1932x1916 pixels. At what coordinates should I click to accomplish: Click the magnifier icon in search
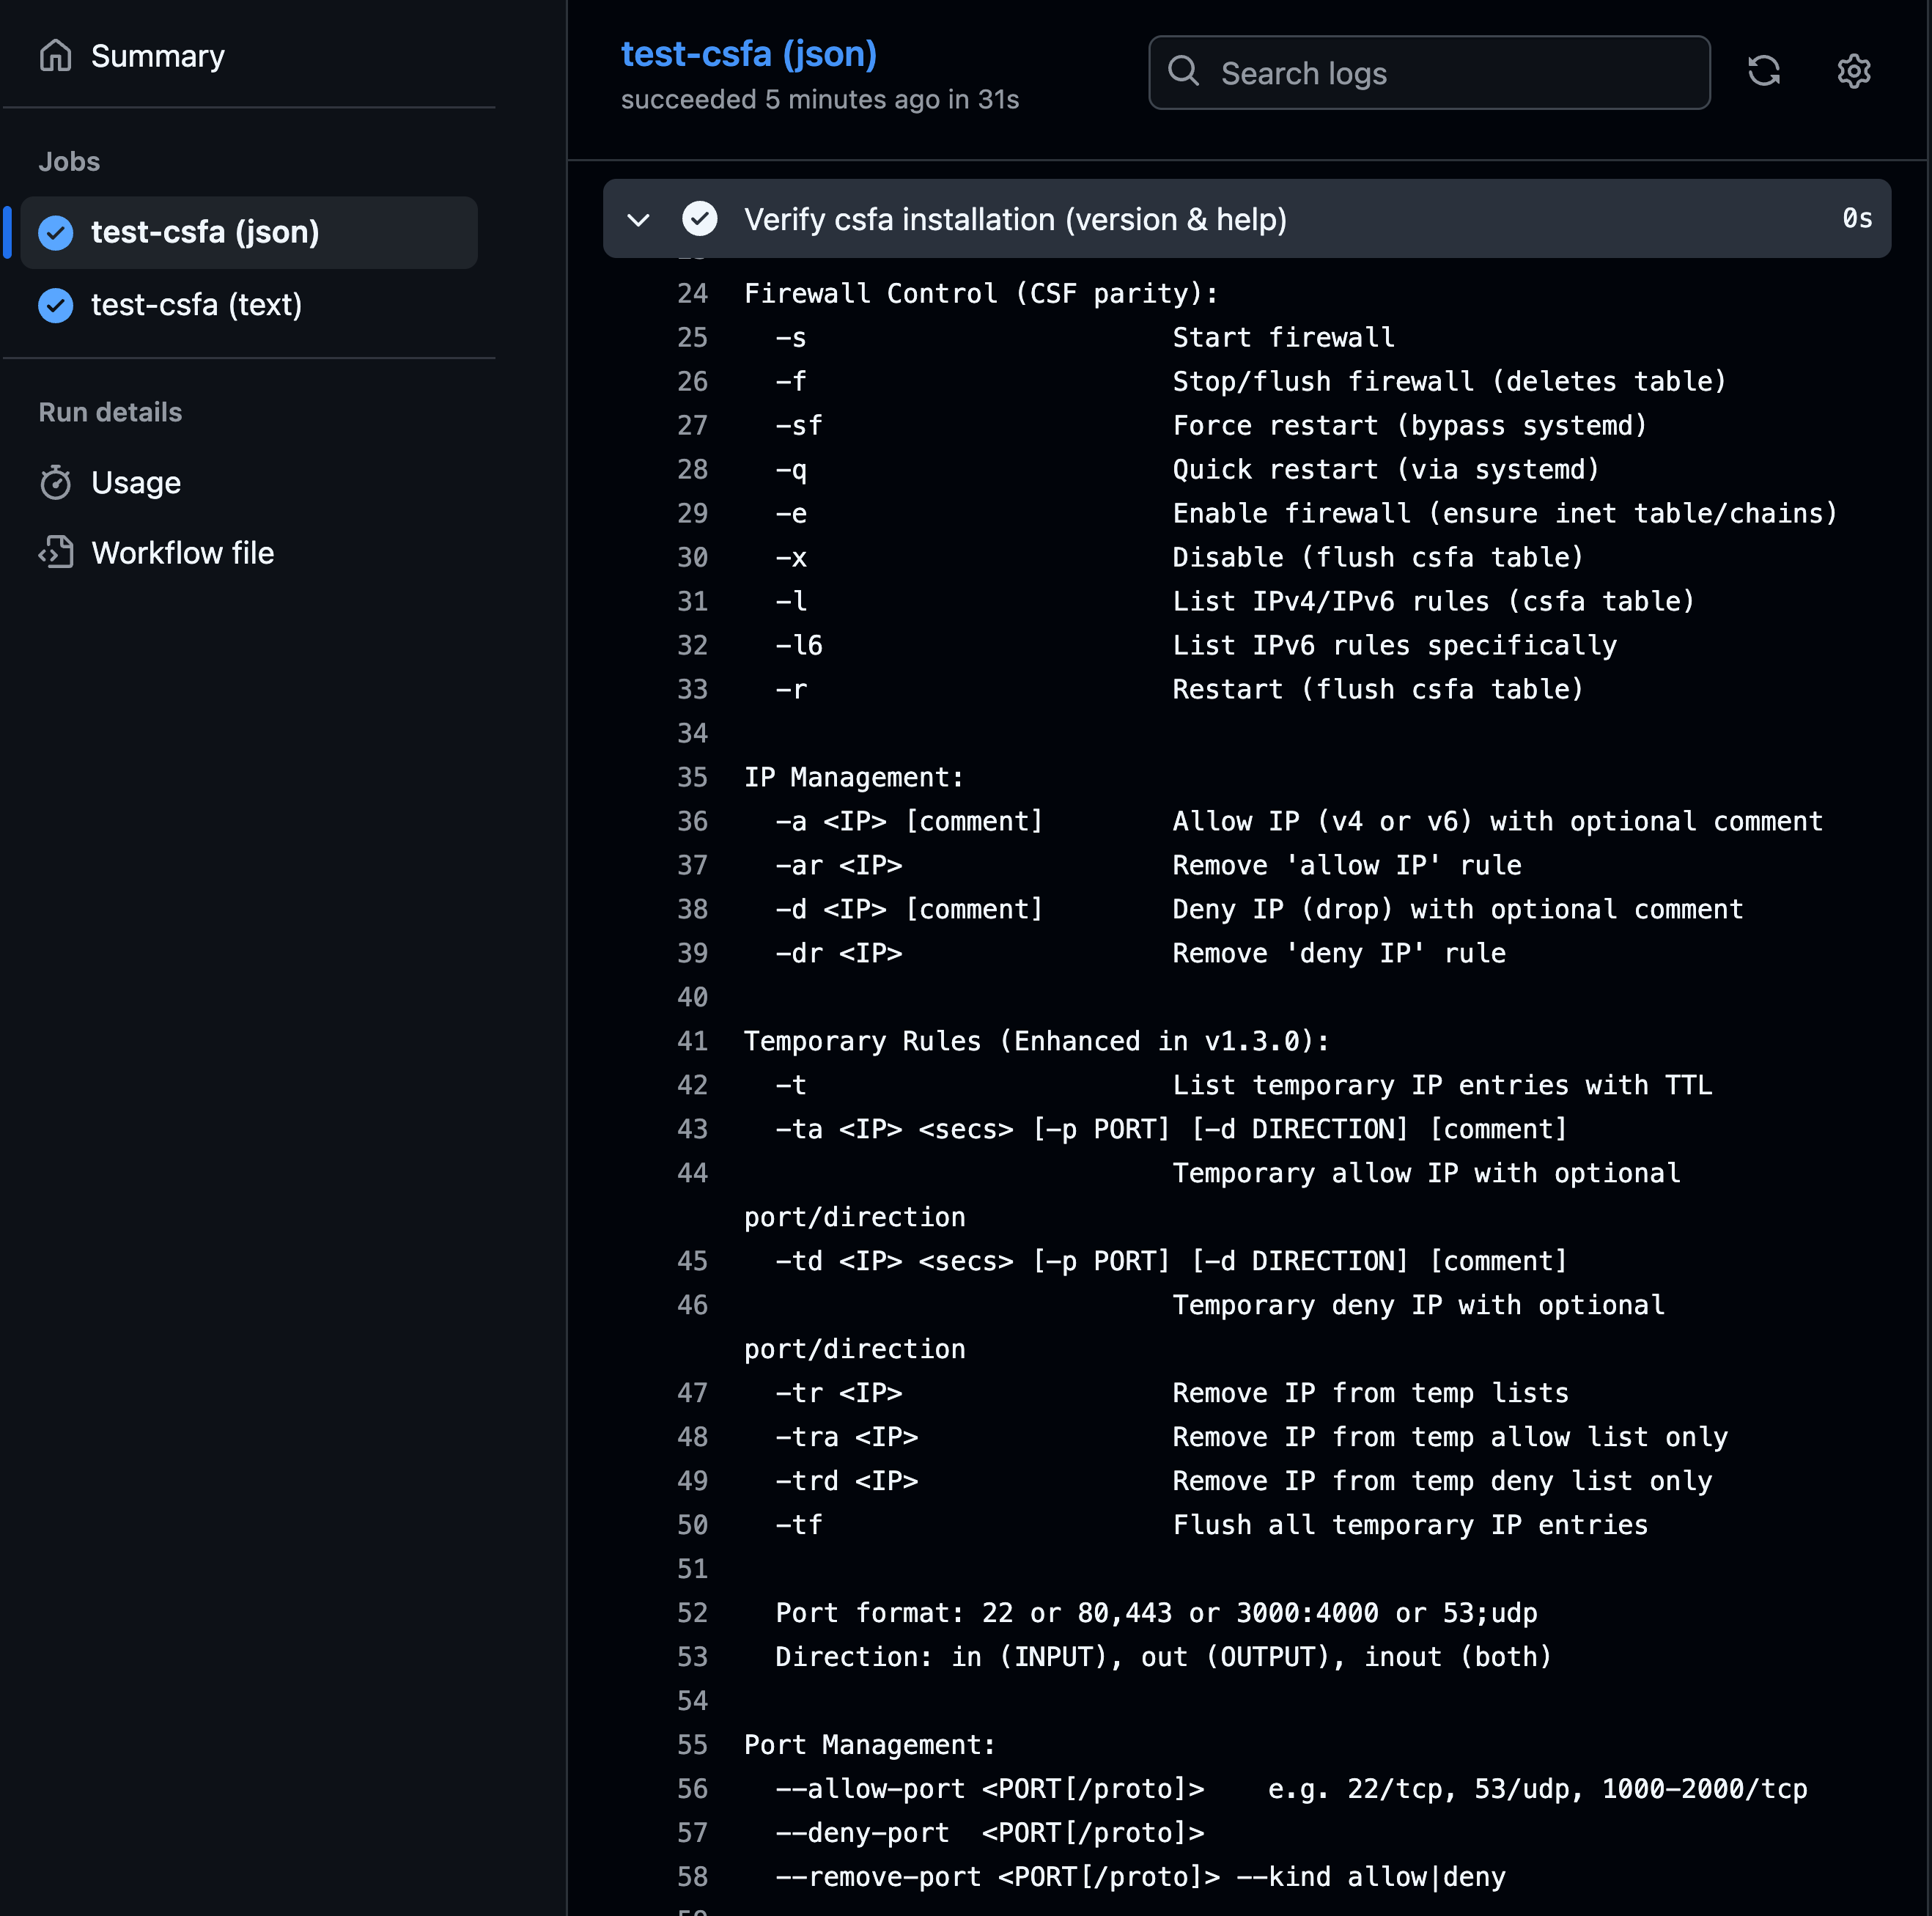1184,72
